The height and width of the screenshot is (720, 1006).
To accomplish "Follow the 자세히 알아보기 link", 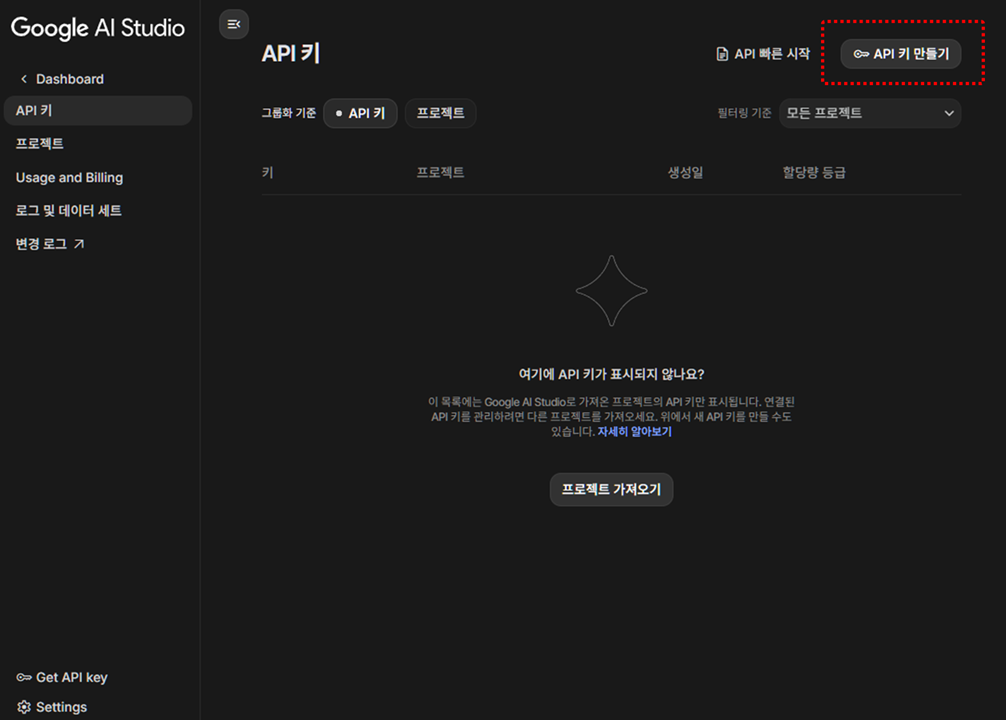I will point(634,432).
